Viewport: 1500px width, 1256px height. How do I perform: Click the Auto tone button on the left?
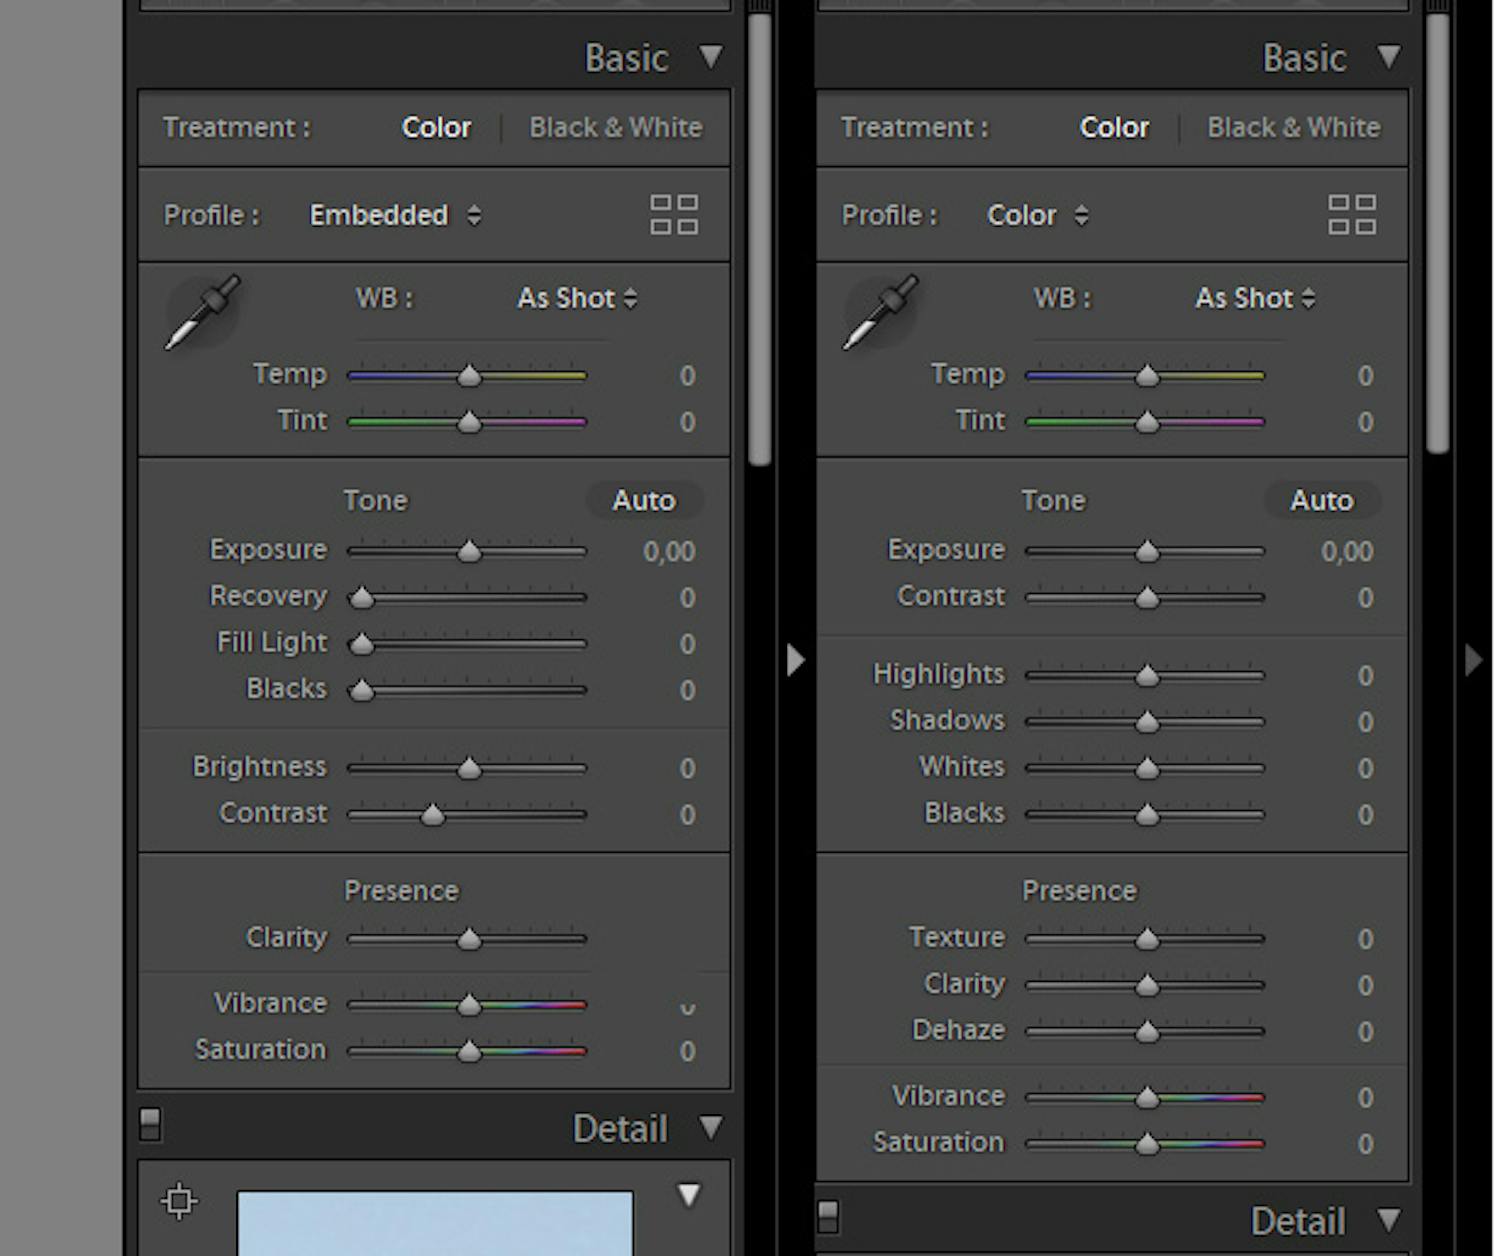coord(644,500)
